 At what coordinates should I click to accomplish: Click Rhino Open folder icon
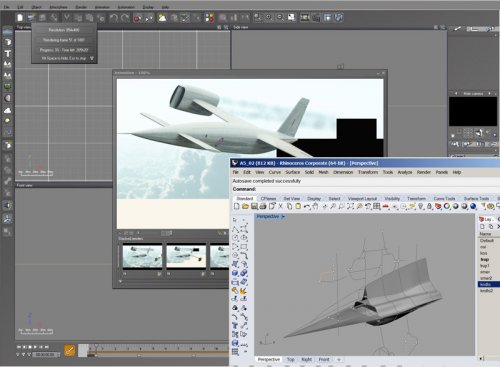click(245, 206)
